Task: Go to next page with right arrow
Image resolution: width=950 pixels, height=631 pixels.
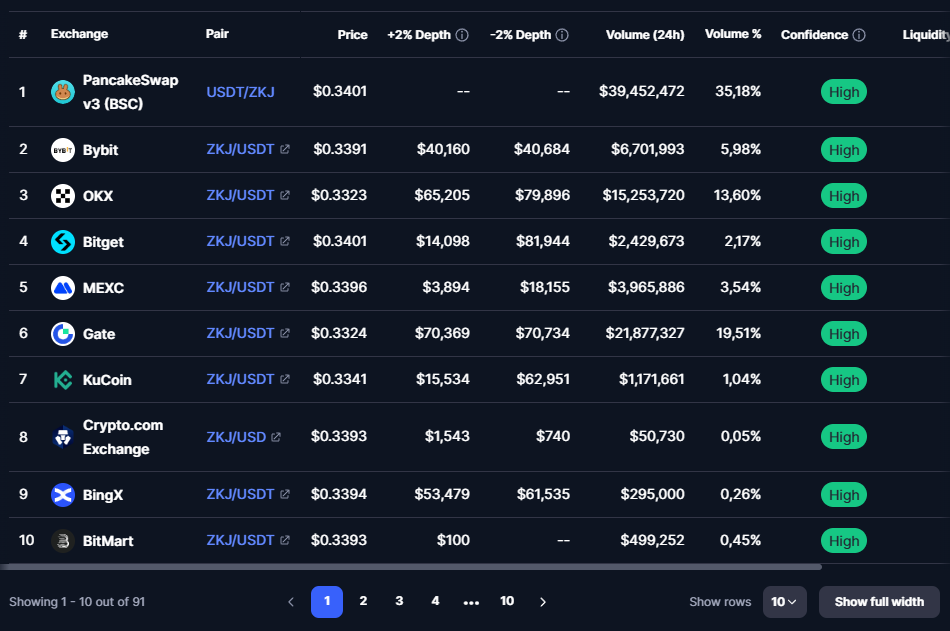Action: pos(543,602)
